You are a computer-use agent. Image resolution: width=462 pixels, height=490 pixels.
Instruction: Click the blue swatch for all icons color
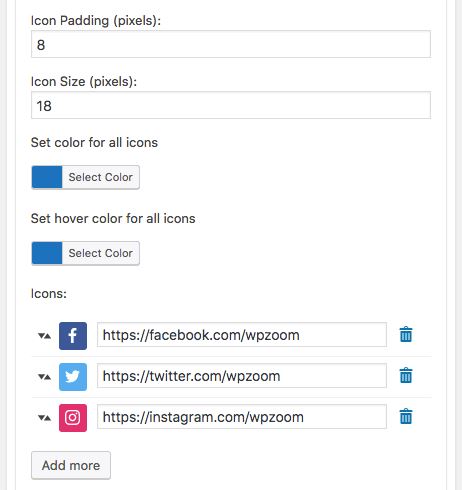click(x=47, y=177)
